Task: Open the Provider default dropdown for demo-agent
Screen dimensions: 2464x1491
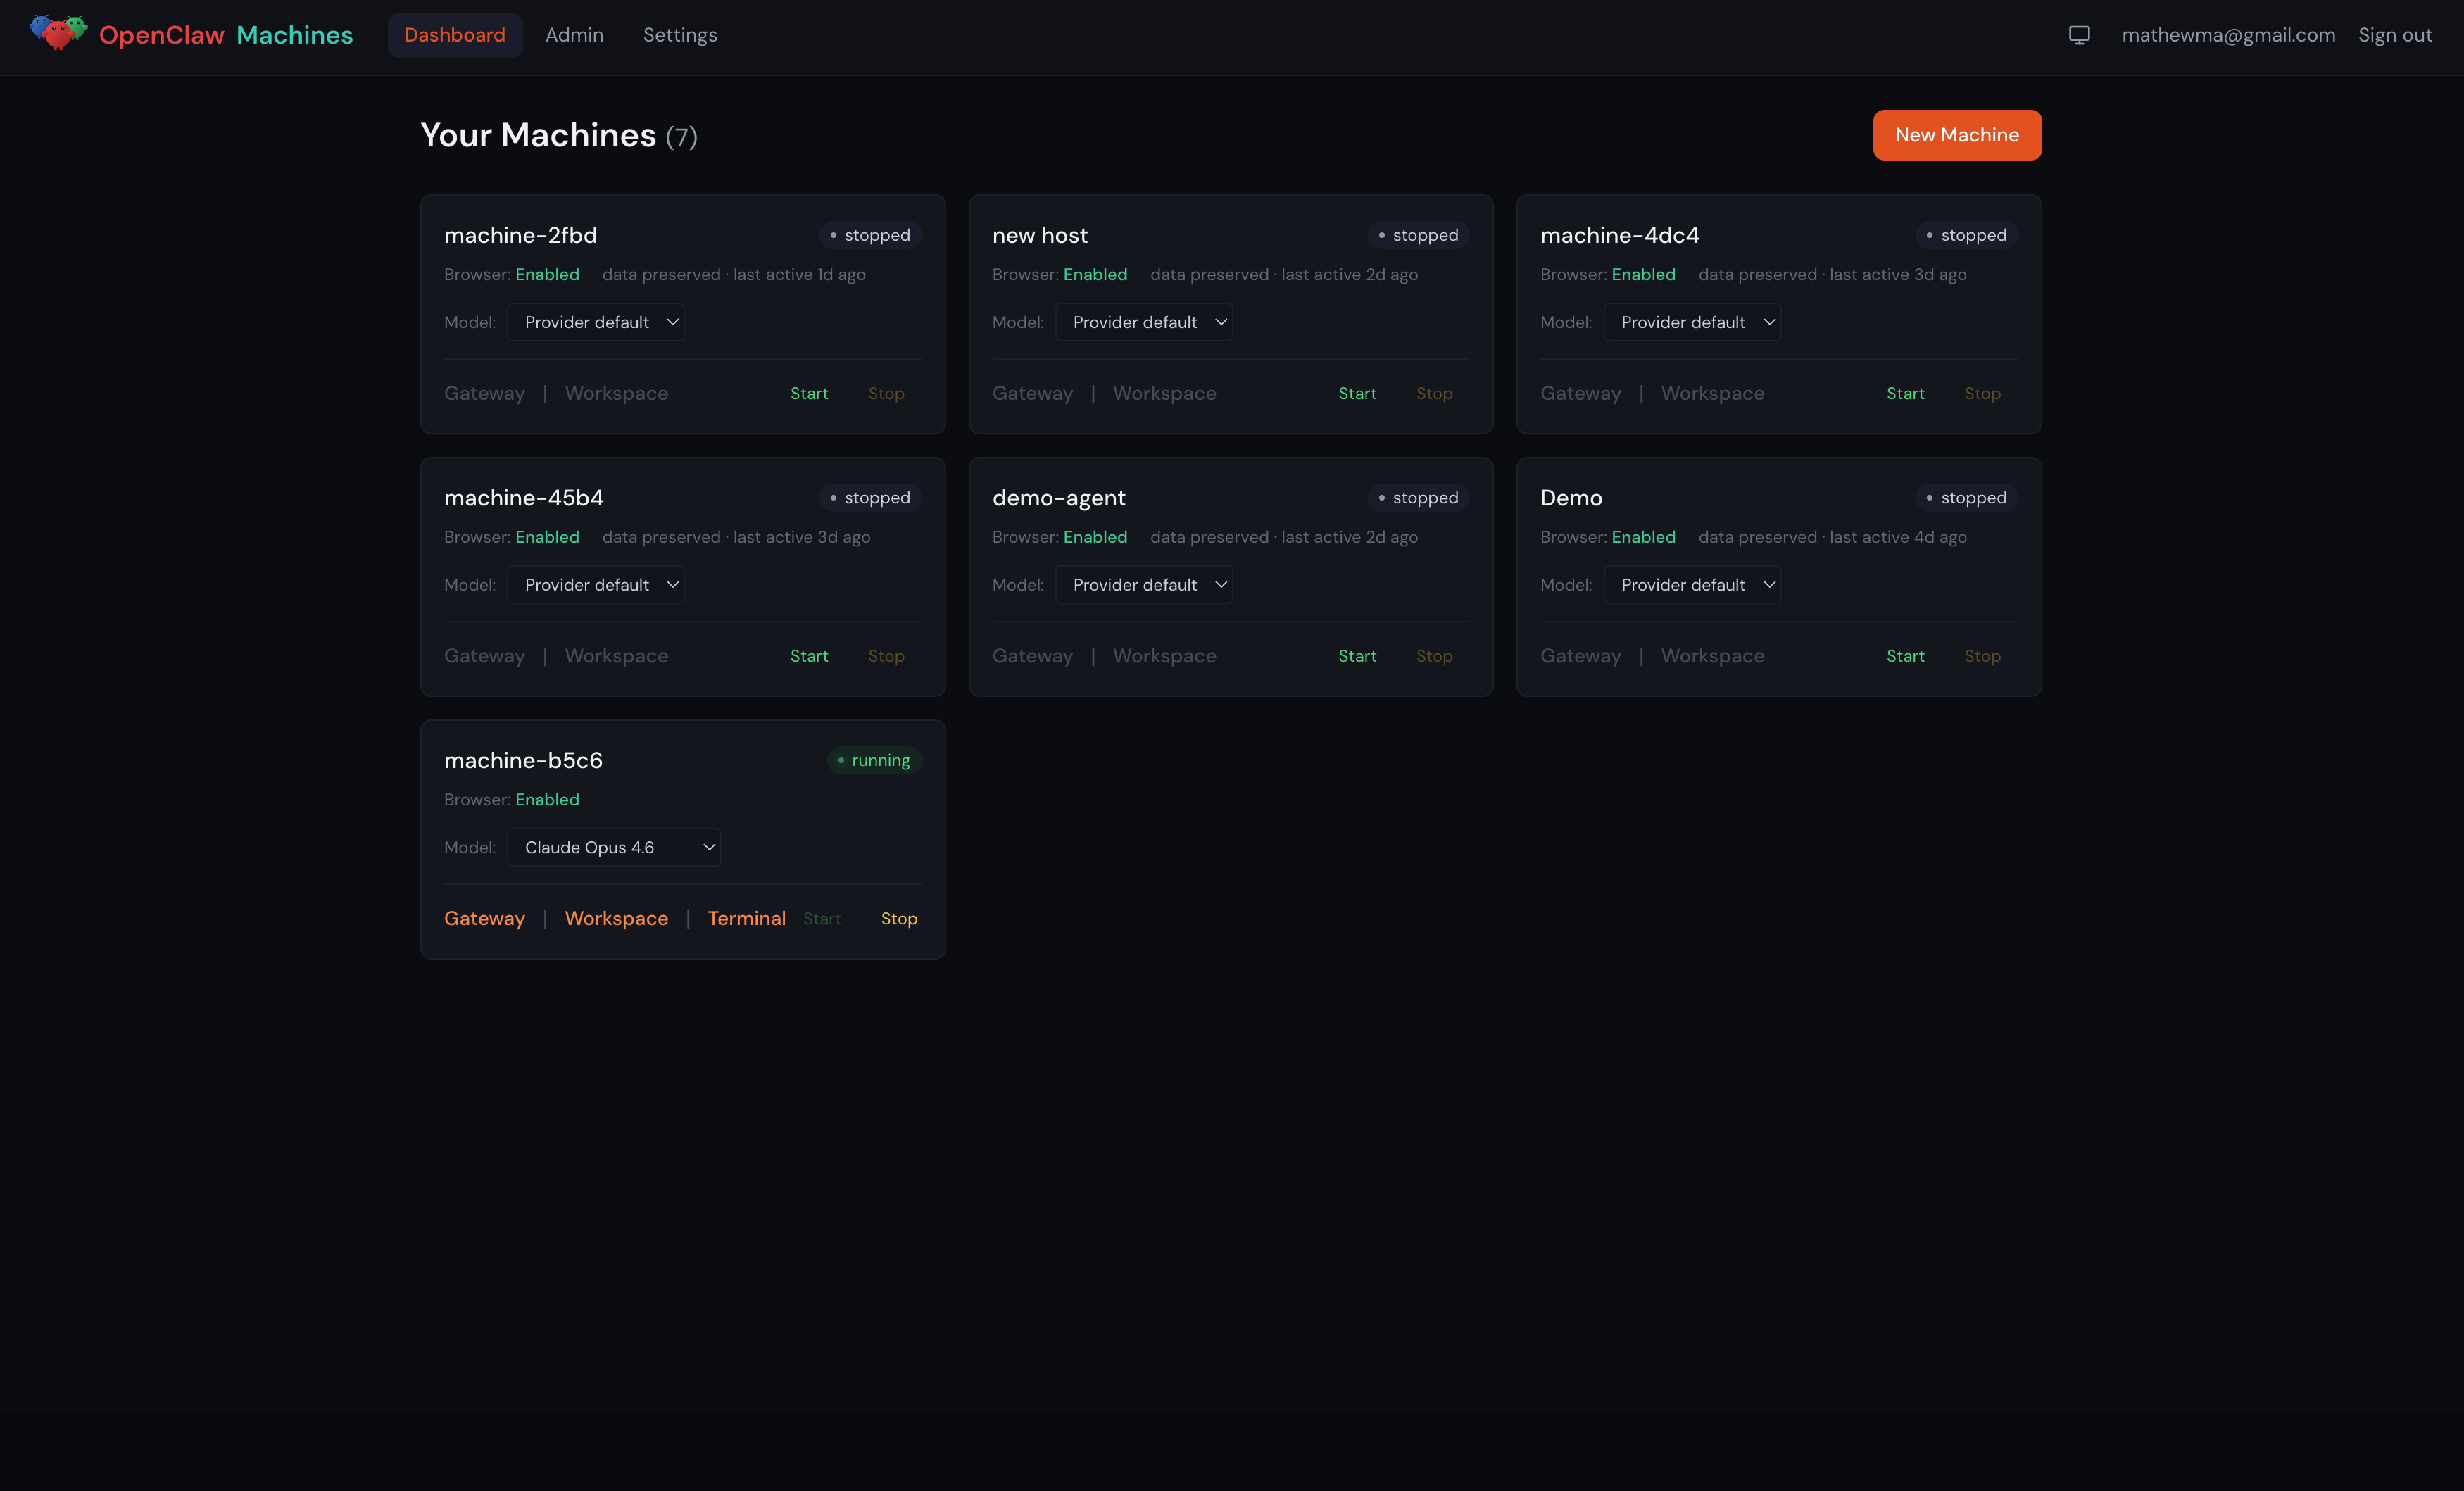Action: (1145, 584)
